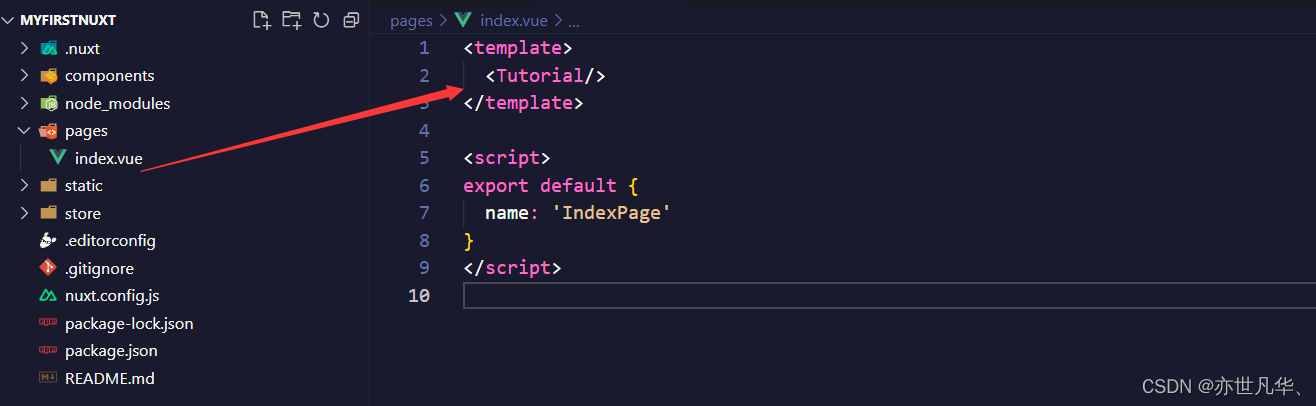Open the .gitignore file
Viewport: 1316px width, 406px height.
(x=99, y=268)
